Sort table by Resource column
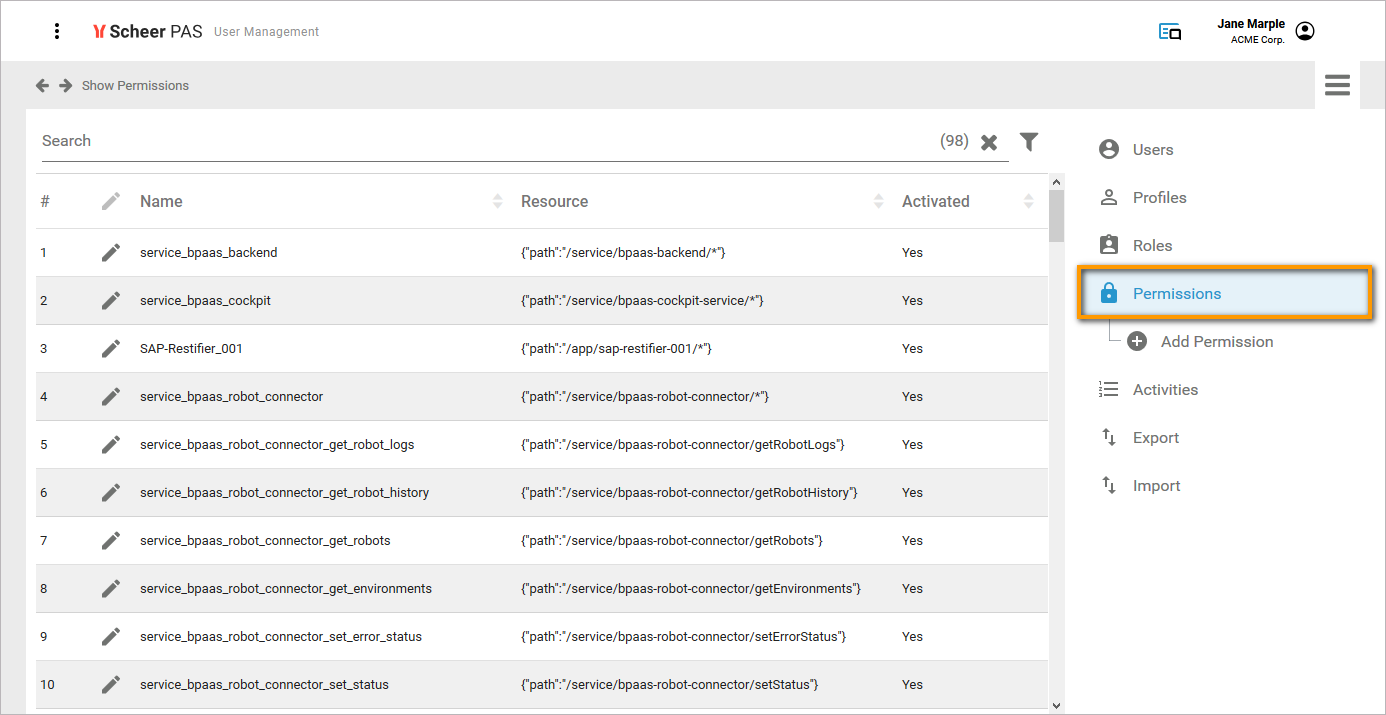This screenshot has width=1386, height=715. point(878,201)
